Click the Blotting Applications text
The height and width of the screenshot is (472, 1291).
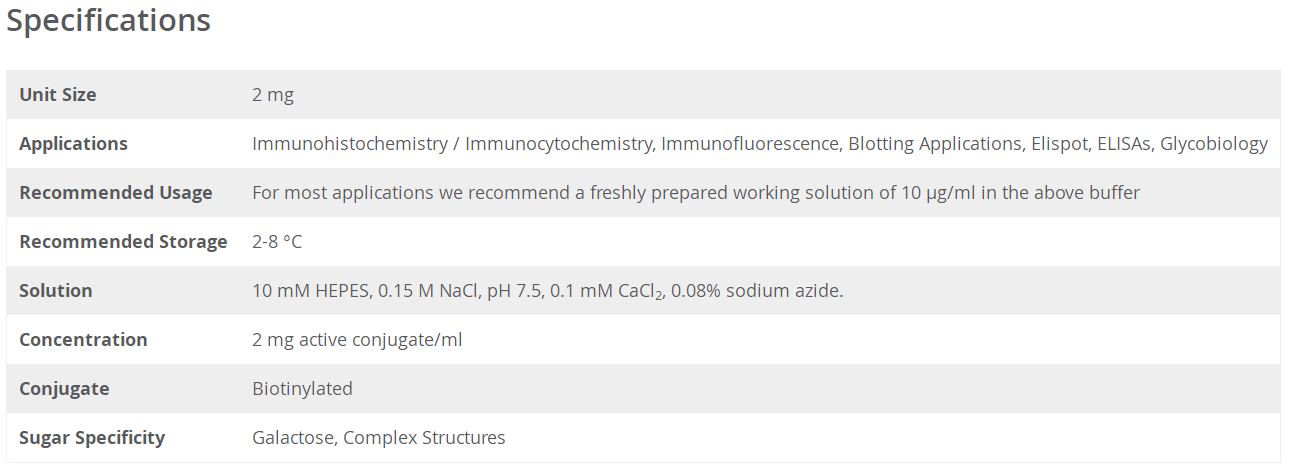click(936, 144)
